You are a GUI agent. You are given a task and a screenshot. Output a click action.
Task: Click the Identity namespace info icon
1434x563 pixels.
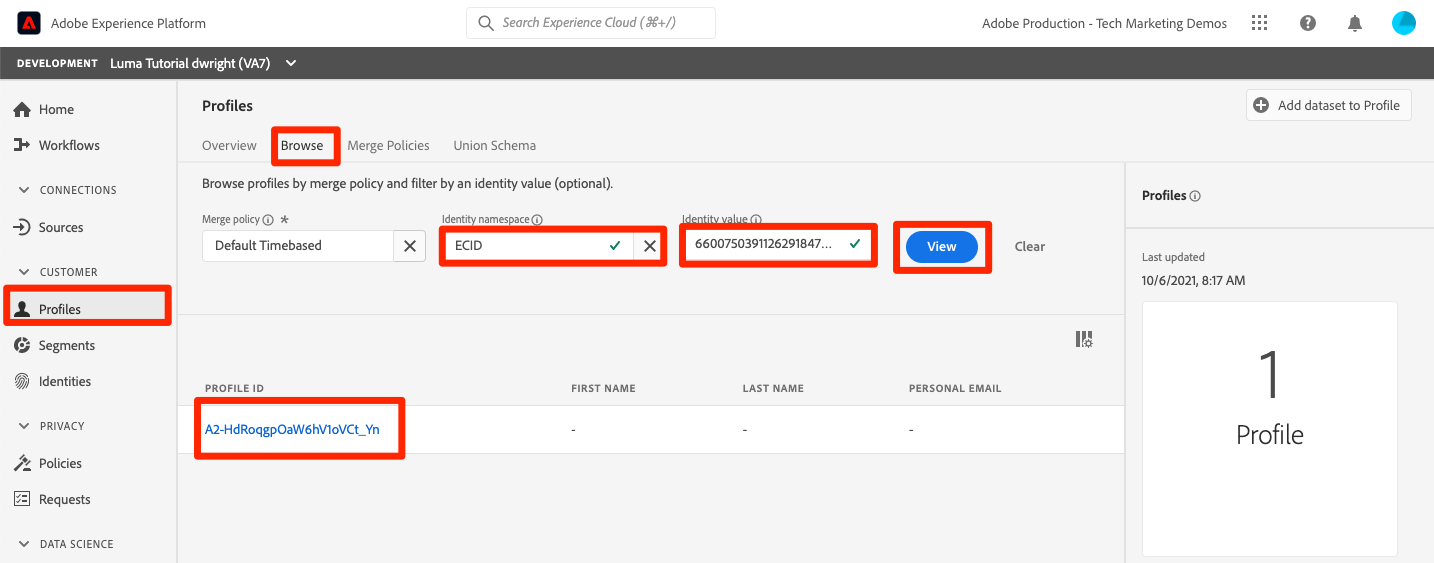pyautogui.click(x=537, y=220)
